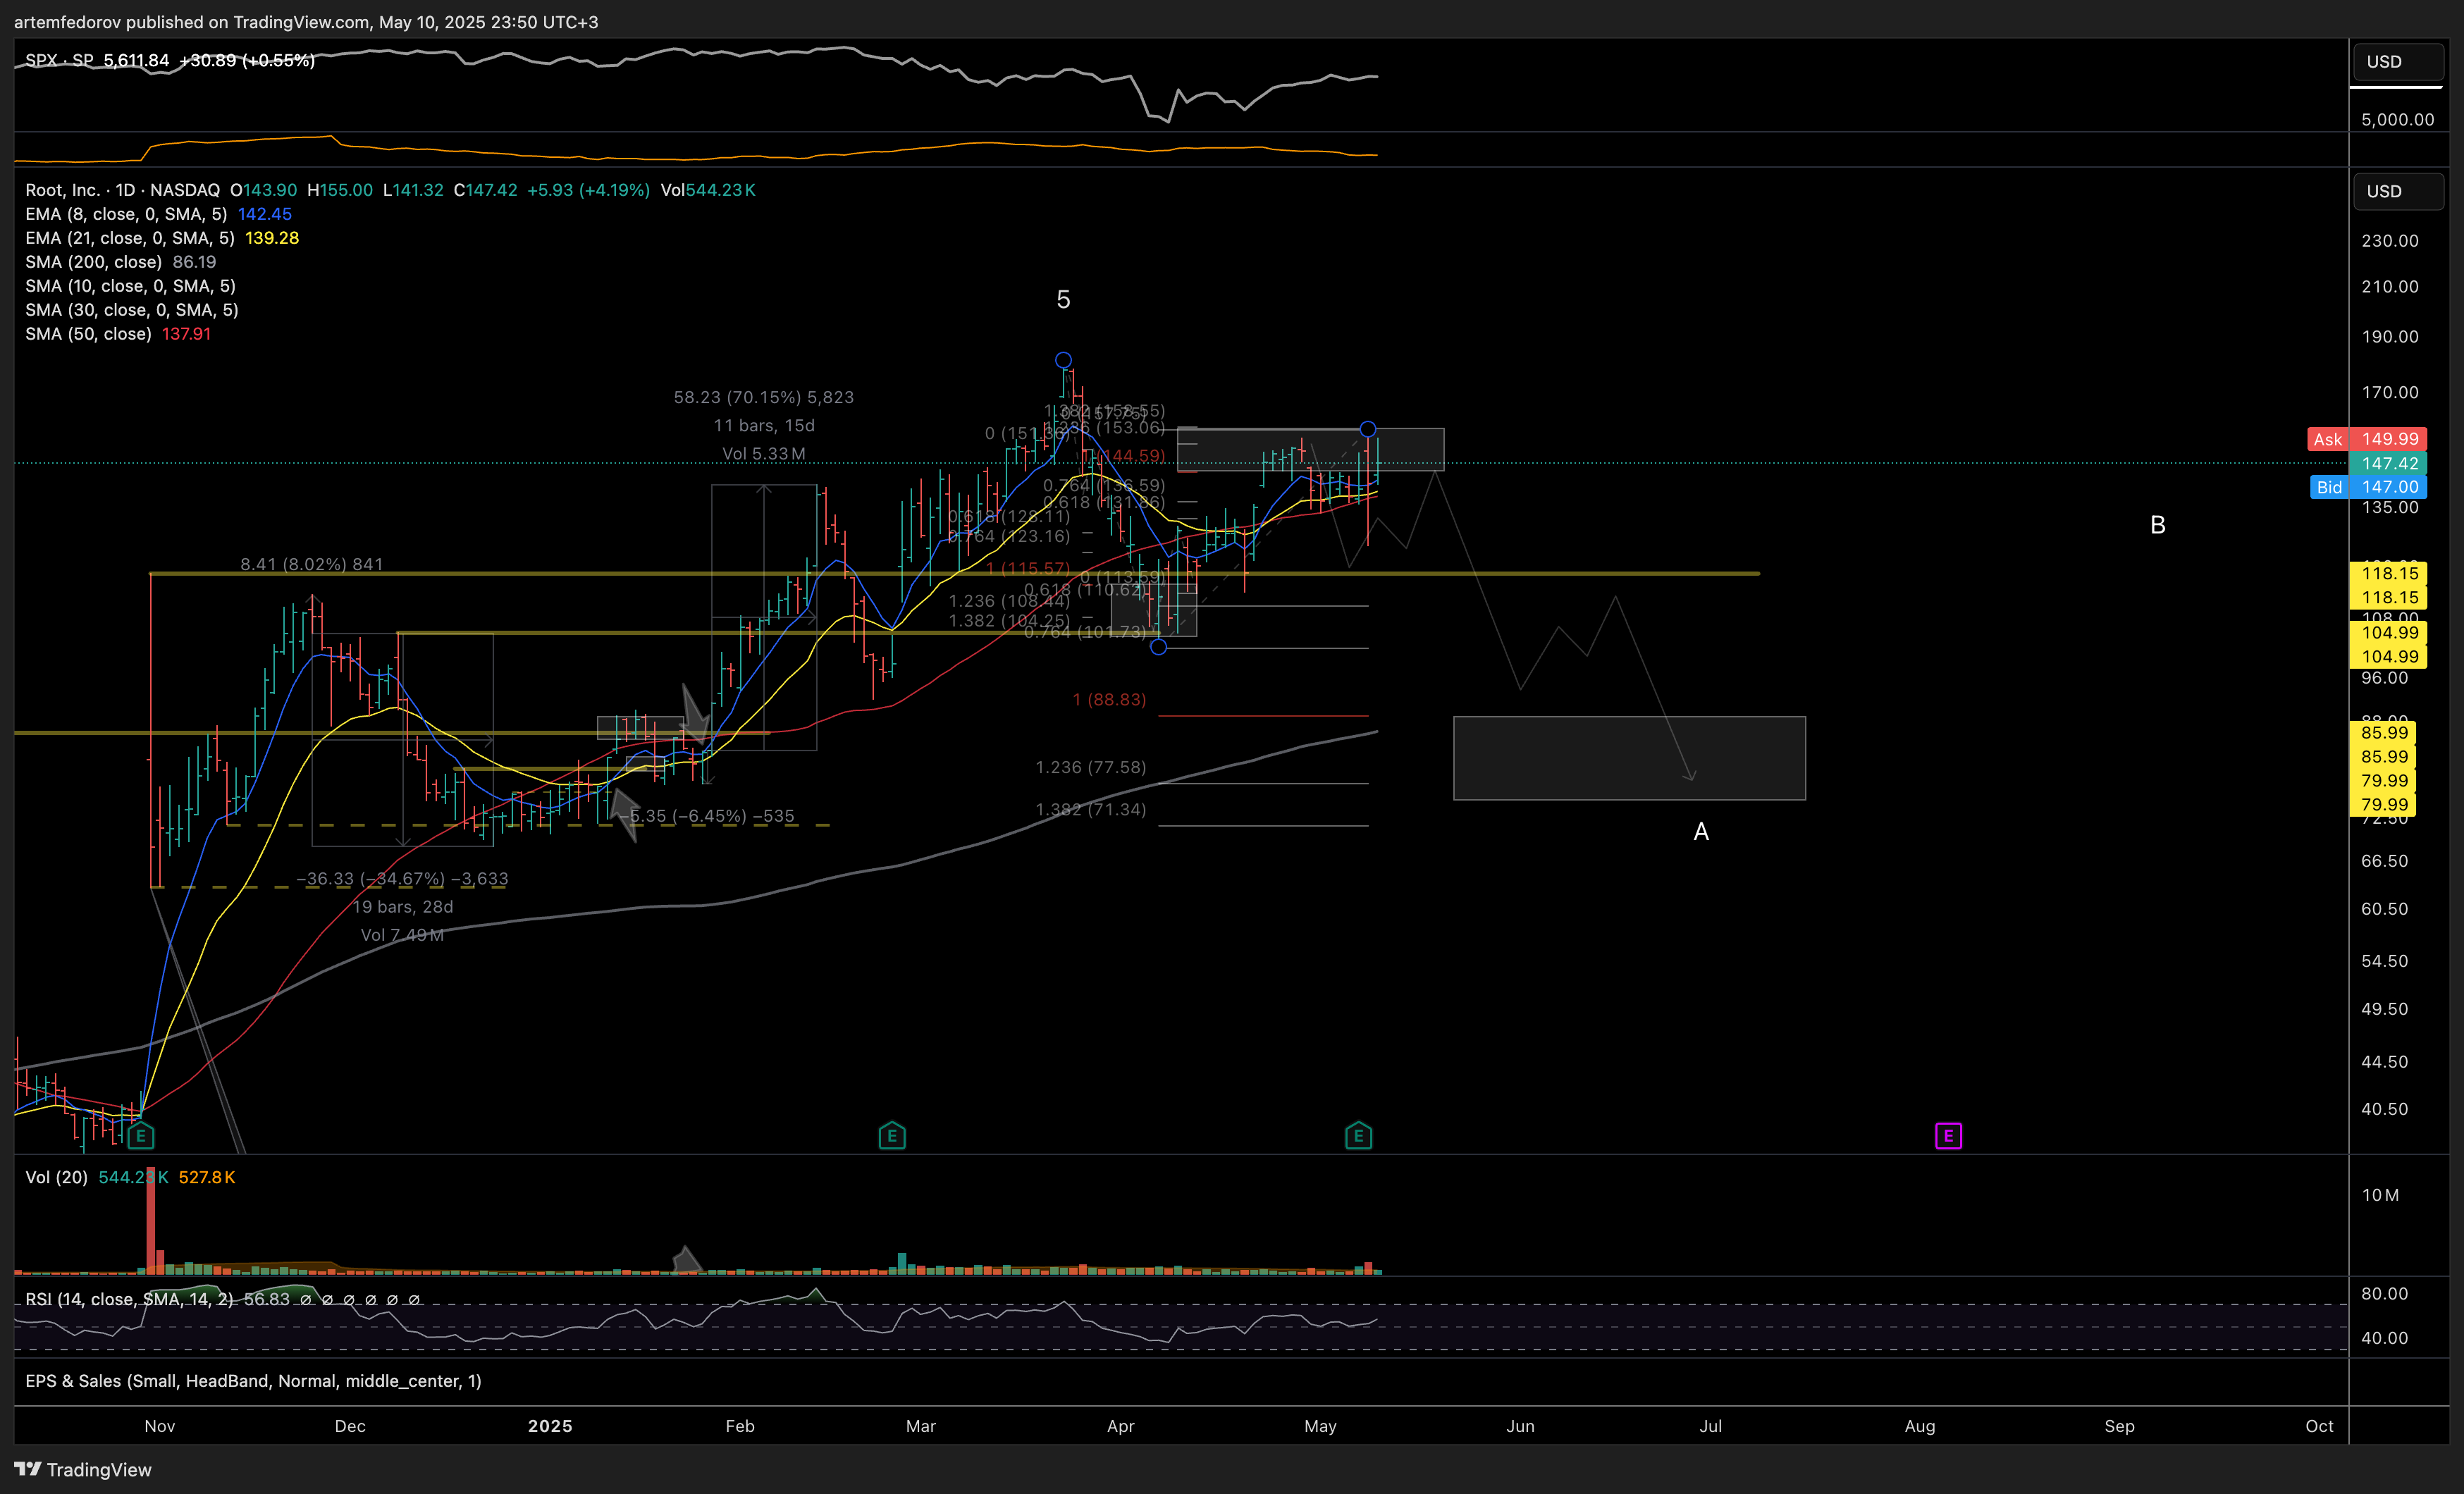Click the 5,000.00 SPX axis label
The width and height of the screenshot is (2464, 1494).
(x=2397, y=120)
